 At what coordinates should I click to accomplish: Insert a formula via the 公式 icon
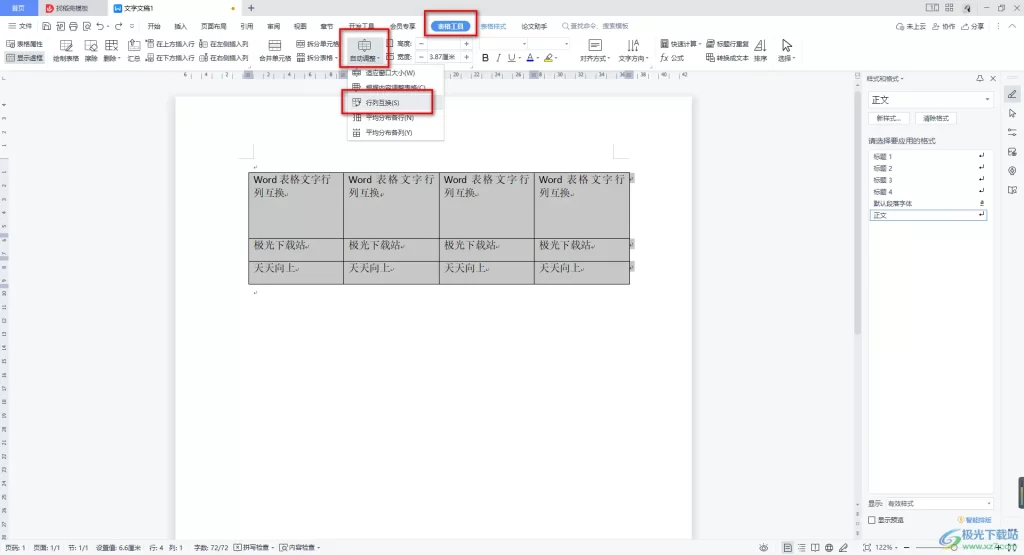[672, 58]
